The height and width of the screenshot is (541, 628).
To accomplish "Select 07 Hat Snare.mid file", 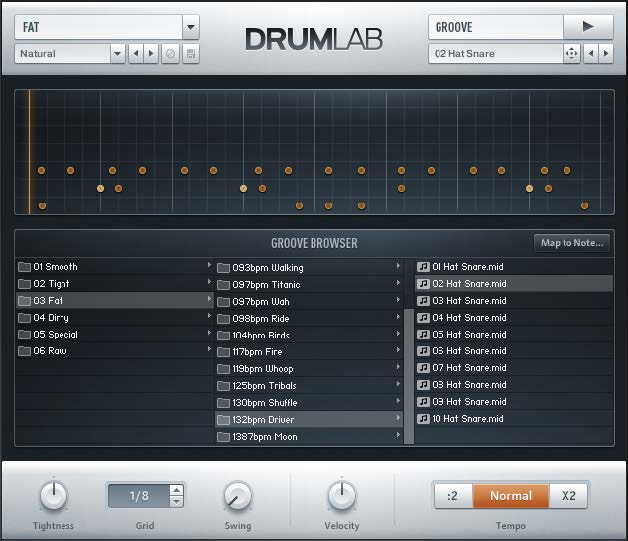I will pyautogui.click(x=514, y=368).
